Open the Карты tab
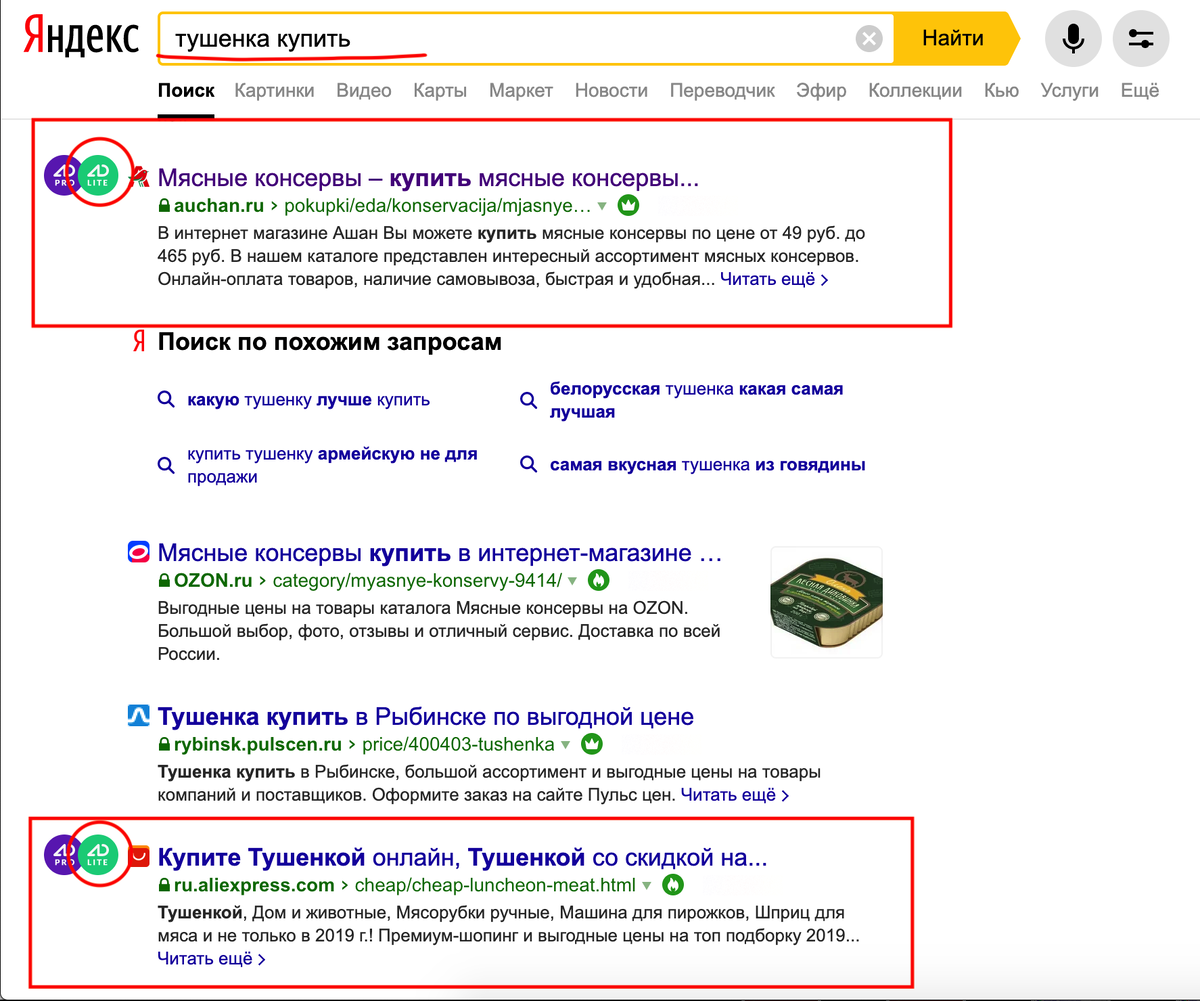The image size is (1200, 1001). tap(440, 91)
